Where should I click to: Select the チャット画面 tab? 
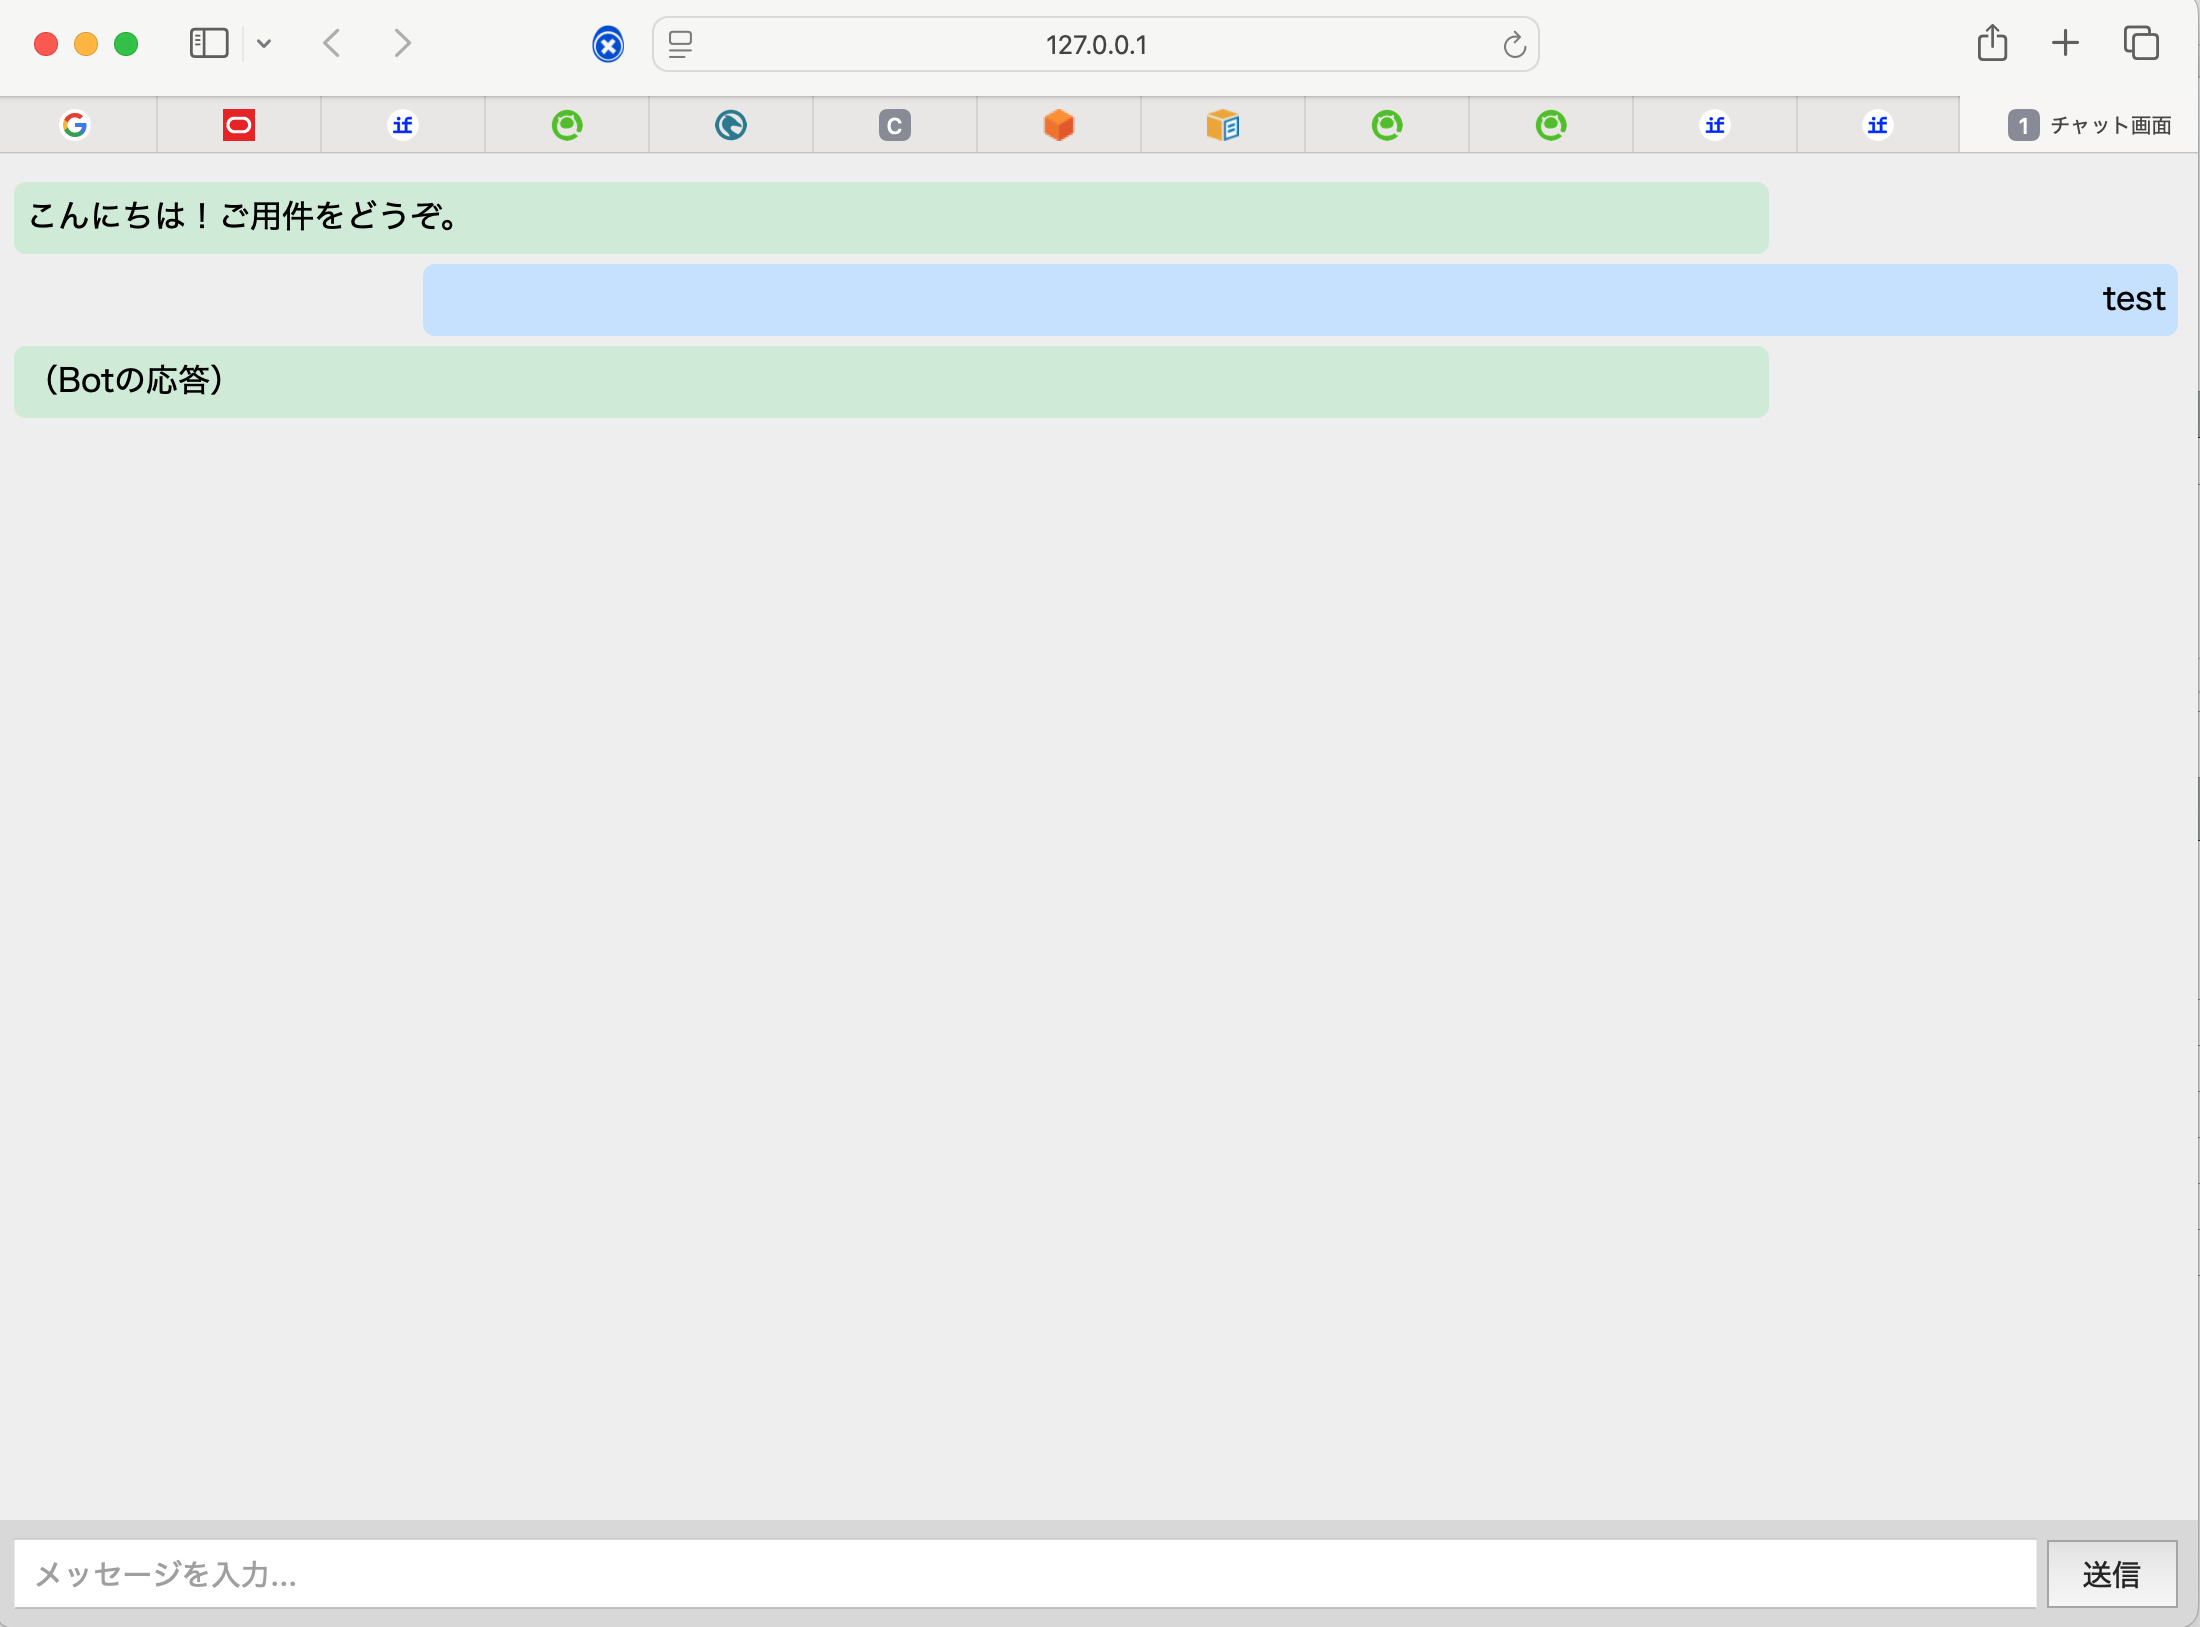[x=2090, y=125]
